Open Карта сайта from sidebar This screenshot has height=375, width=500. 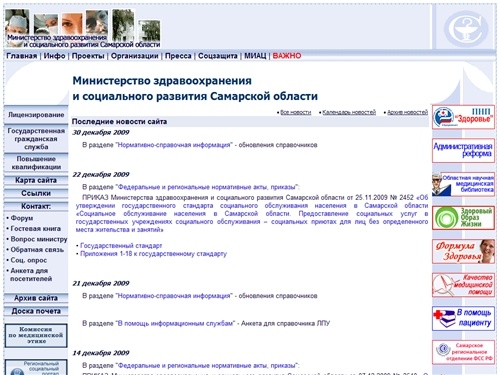[36, 180]
